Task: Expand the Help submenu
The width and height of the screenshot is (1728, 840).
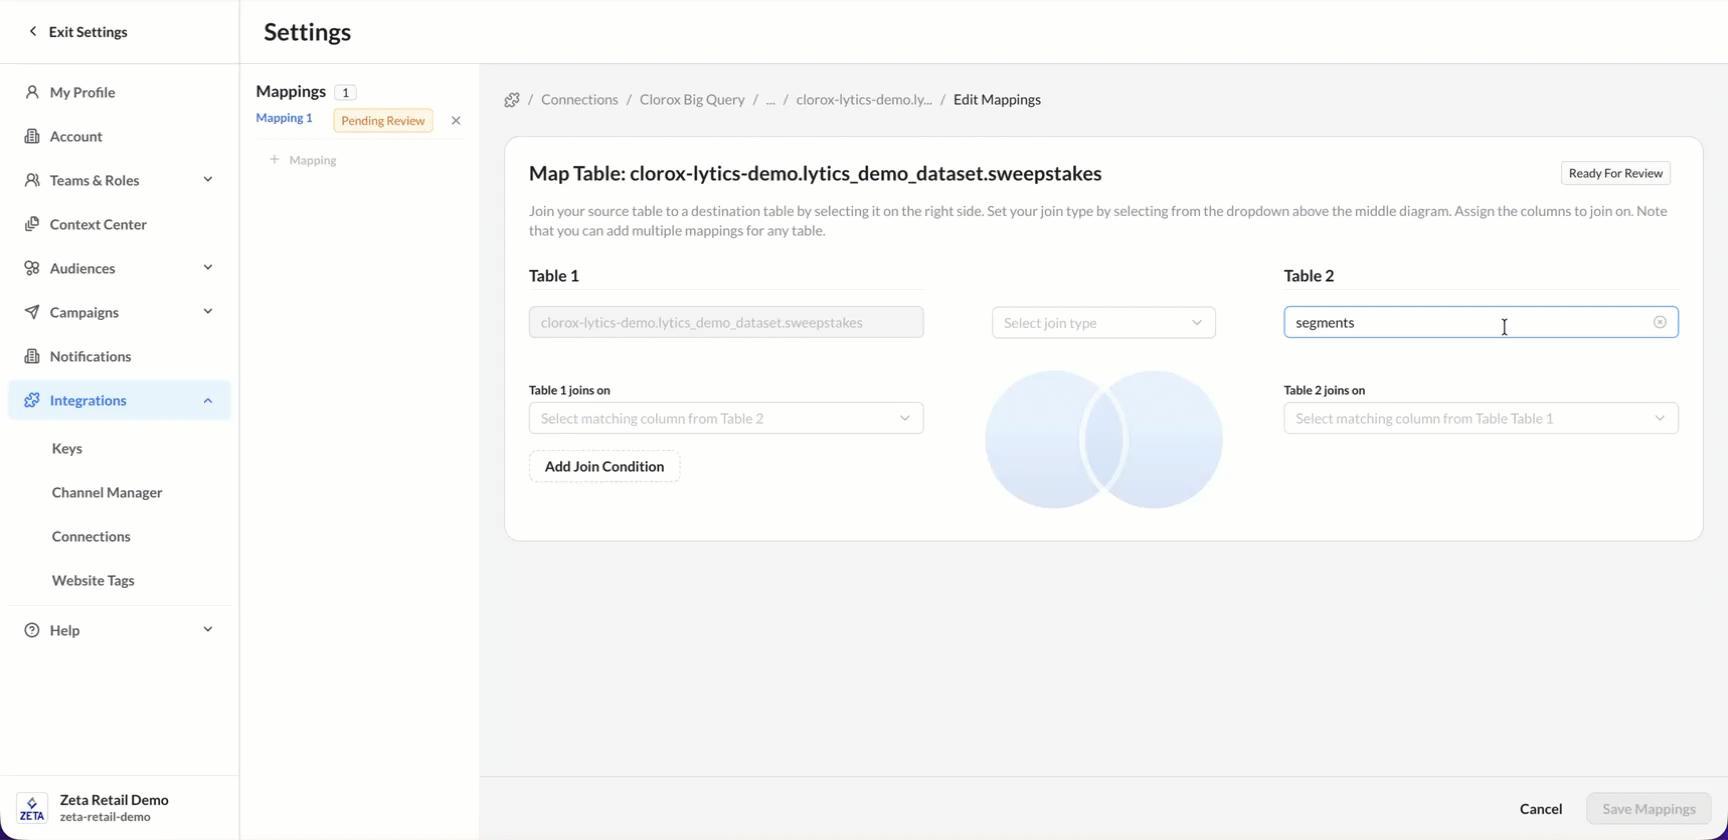Action: click(208, 630)
